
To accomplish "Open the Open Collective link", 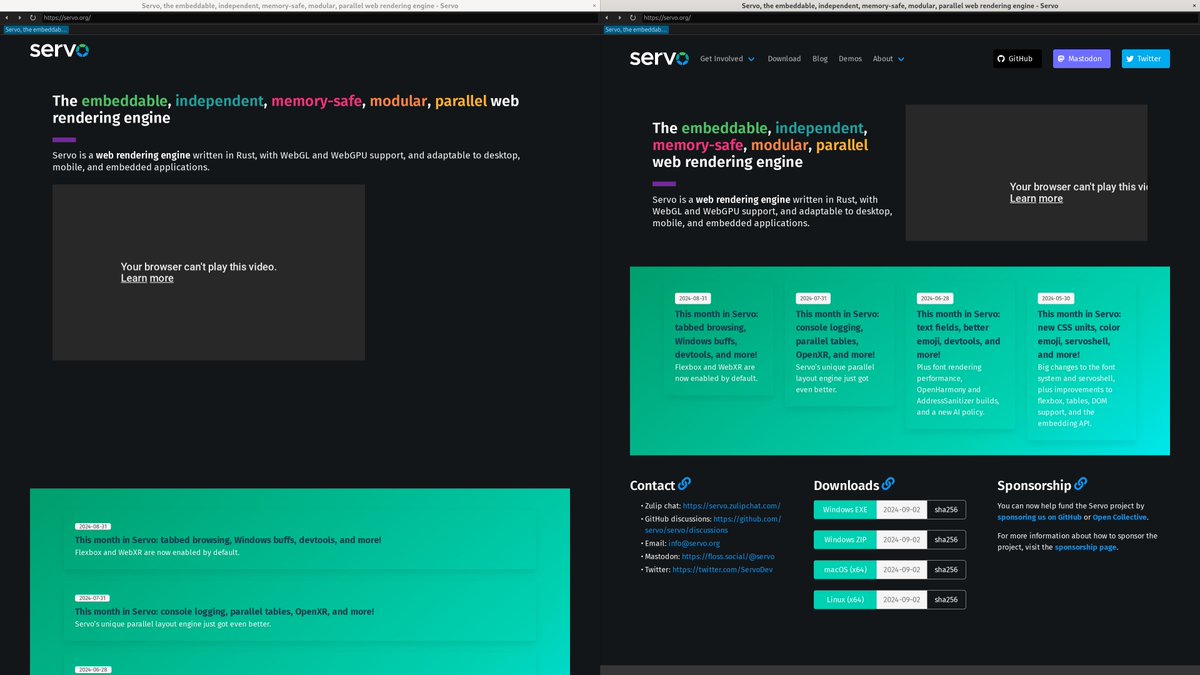I will click(x=1120, y=517).
